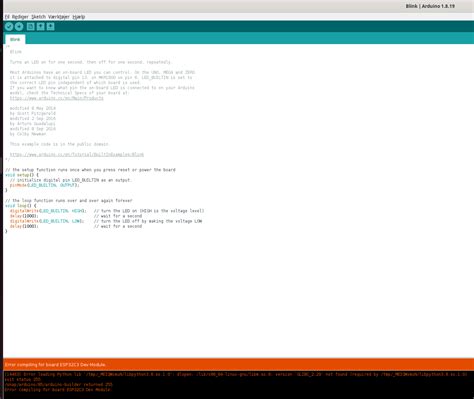Screen dimensions: 474x399
Task: Open the Værktøjer menu
Action: tap(59, 17)
